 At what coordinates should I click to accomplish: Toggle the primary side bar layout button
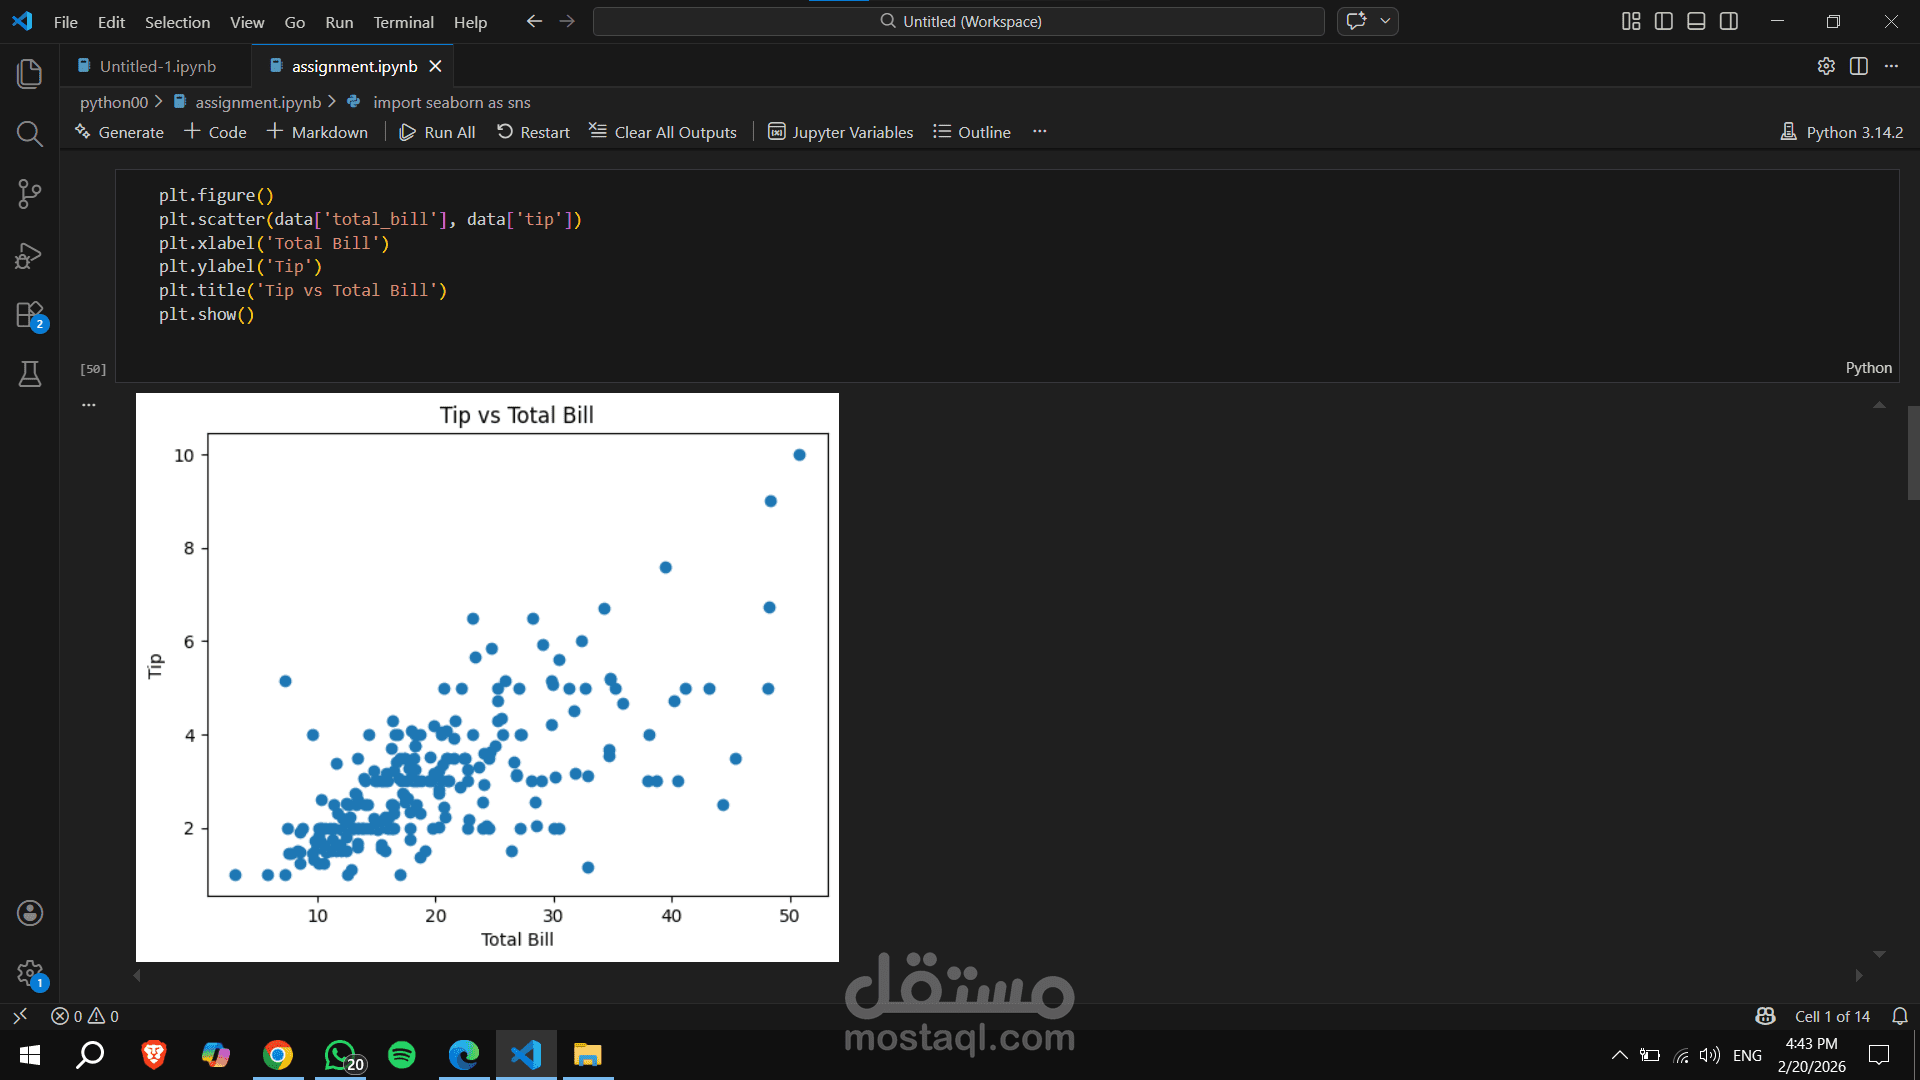(x=1664, y=21)
